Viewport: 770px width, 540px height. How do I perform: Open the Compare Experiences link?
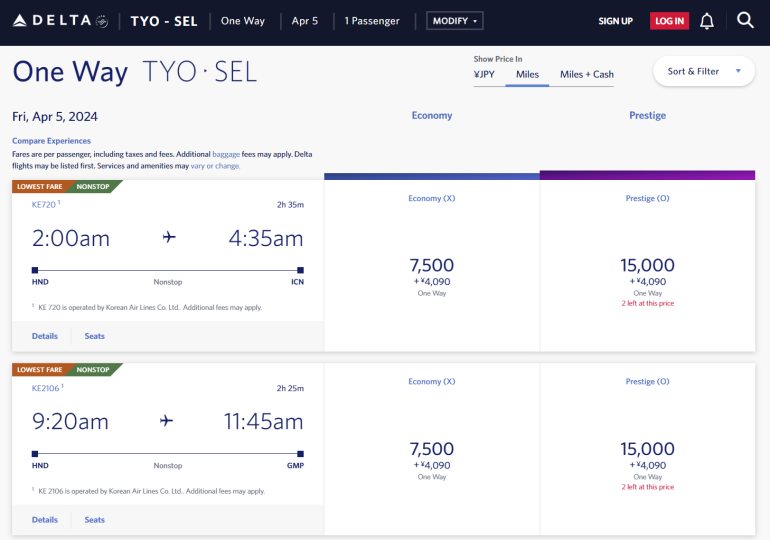pos(51,141)
